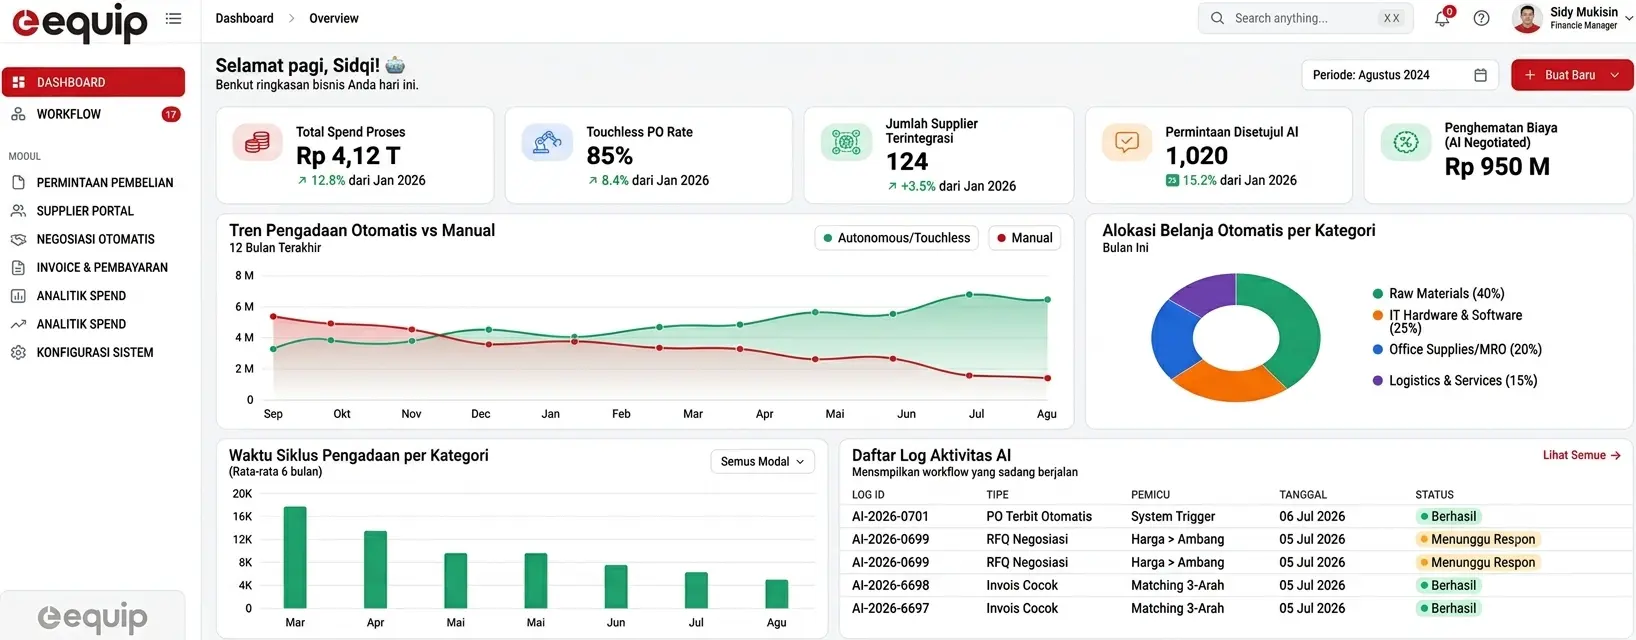Screen dimensions: 1636x640
Task: Toggle the sidebar collapse menu icon
Action: tap(173, 18)
